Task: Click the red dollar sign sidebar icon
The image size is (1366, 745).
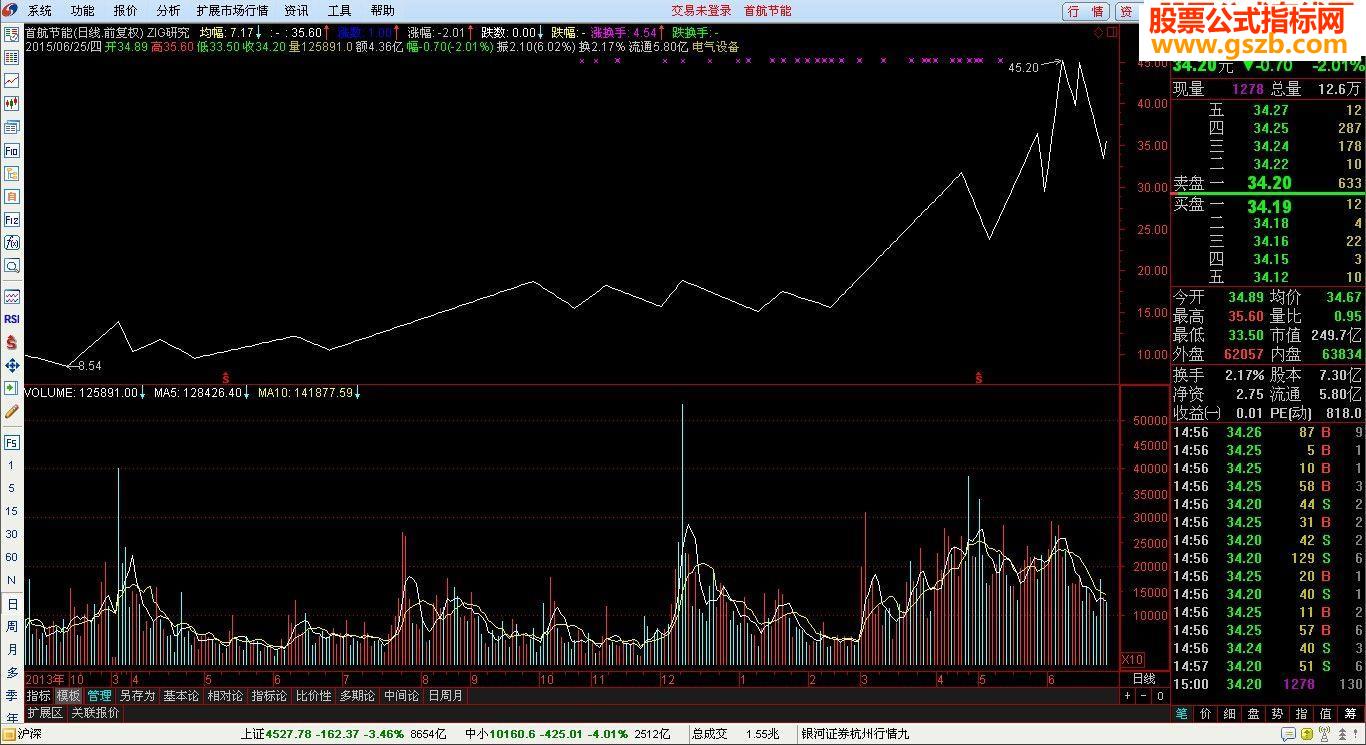Action: 12,342
